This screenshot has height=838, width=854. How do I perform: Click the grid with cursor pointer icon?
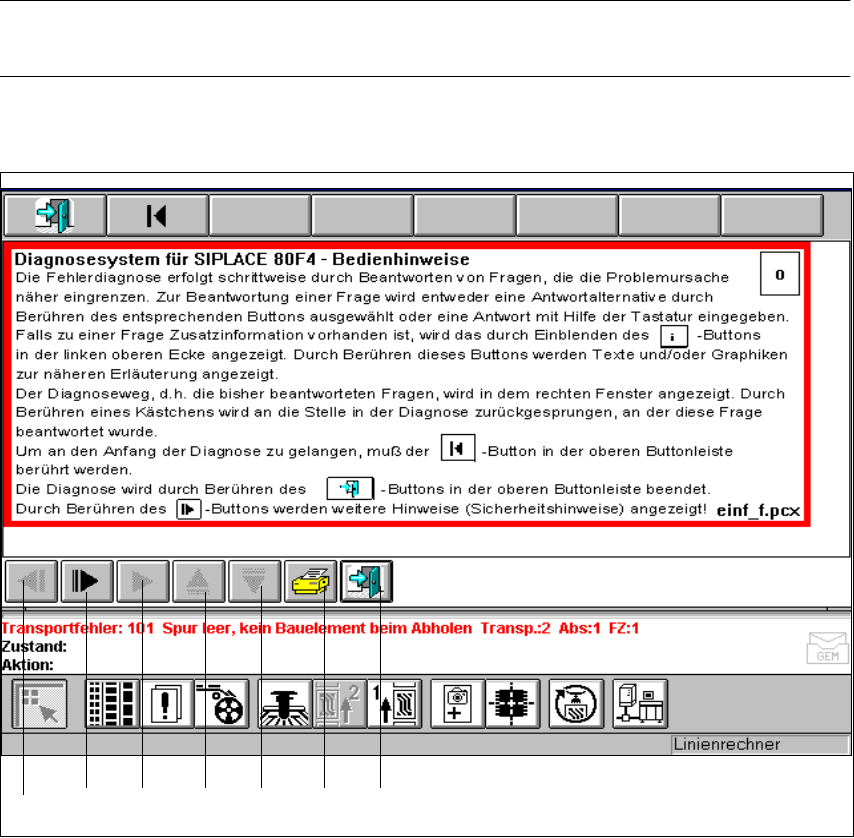pos(40,704)
